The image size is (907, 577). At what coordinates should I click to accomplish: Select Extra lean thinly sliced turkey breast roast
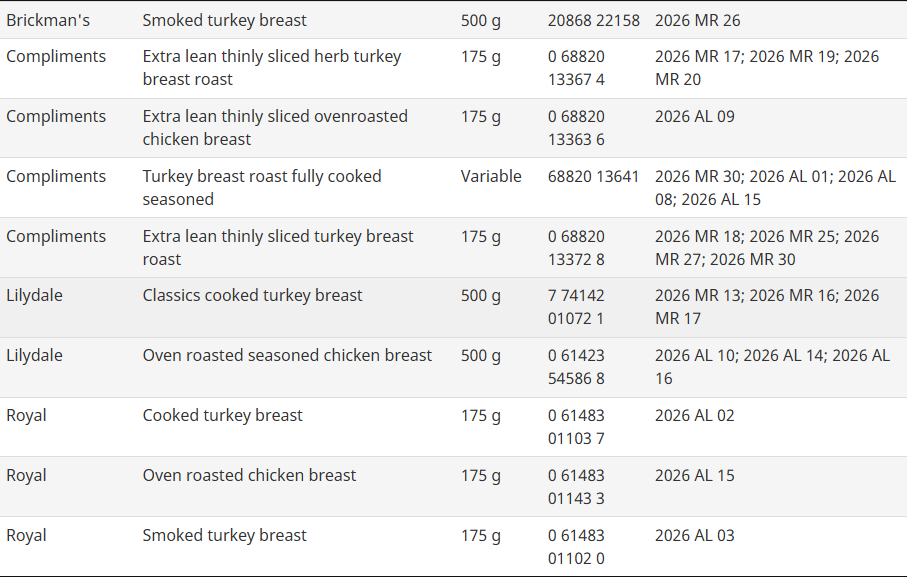click(x=277, y=248)
